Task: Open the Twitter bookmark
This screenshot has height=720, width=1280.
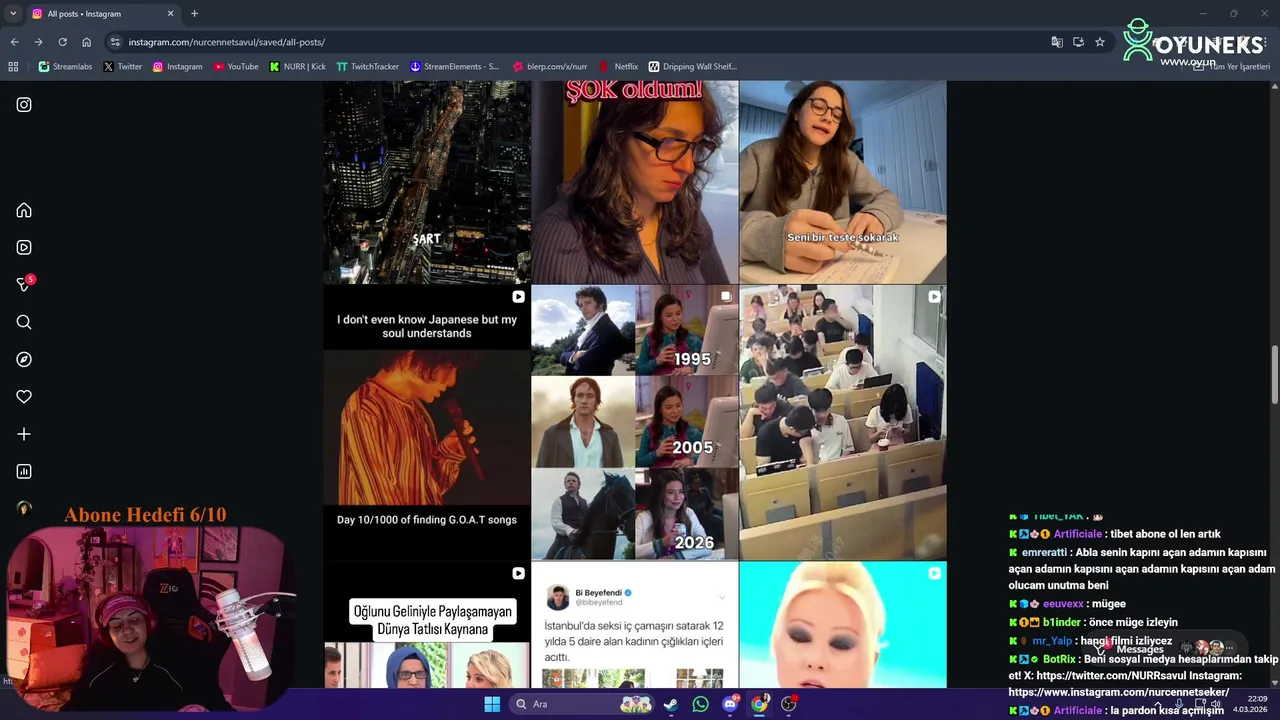Action: (x=123, y=67)
